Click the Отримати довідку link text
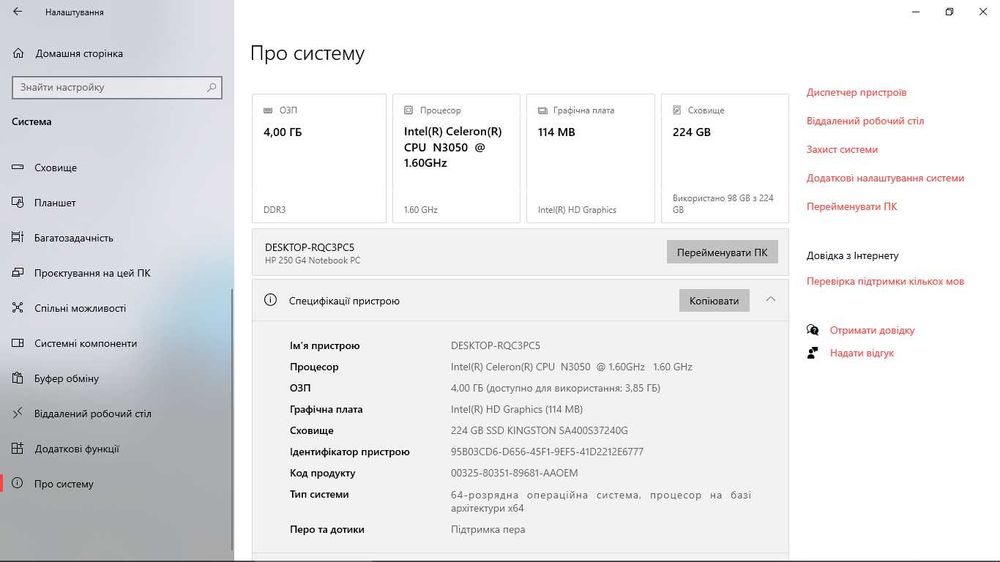This screenshot has width=1000, height=562. click(x=872, y=330)
